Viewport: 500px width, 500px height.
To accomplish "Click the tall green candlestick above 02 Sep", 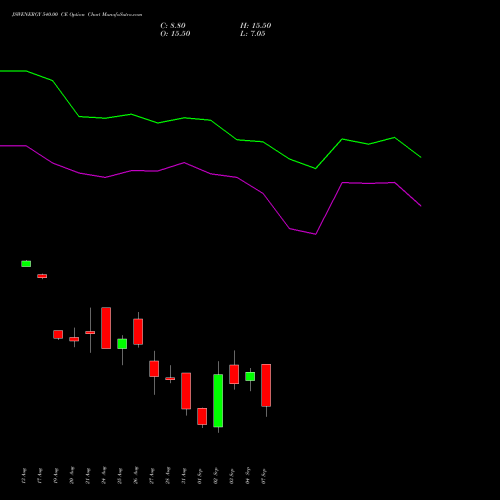I will coord(218,401).
